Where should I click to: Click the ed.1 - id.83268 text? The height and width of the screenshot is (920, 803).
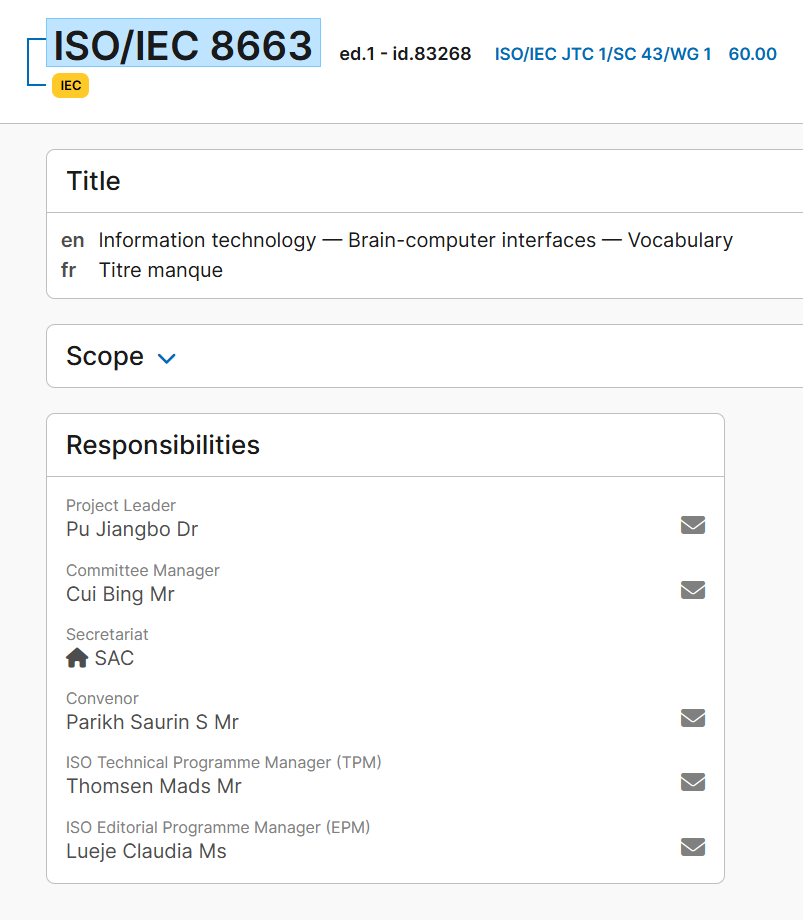click(405, 54)
